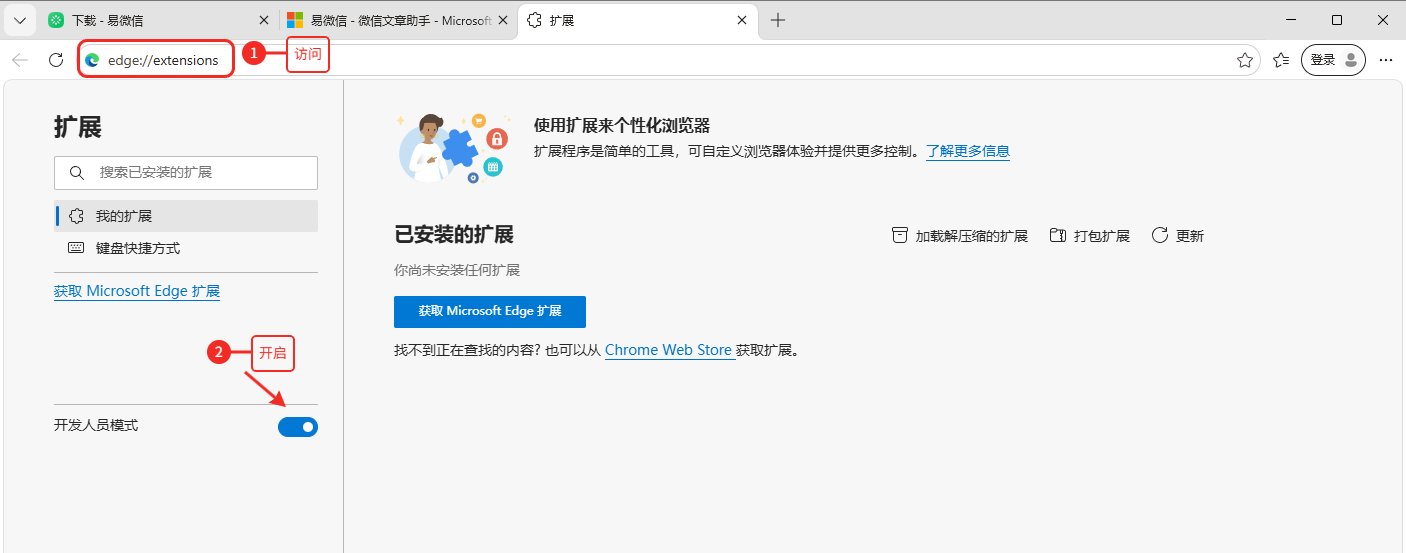Select 键盘快捷方式 in the sidebar

tap(186, 248)
